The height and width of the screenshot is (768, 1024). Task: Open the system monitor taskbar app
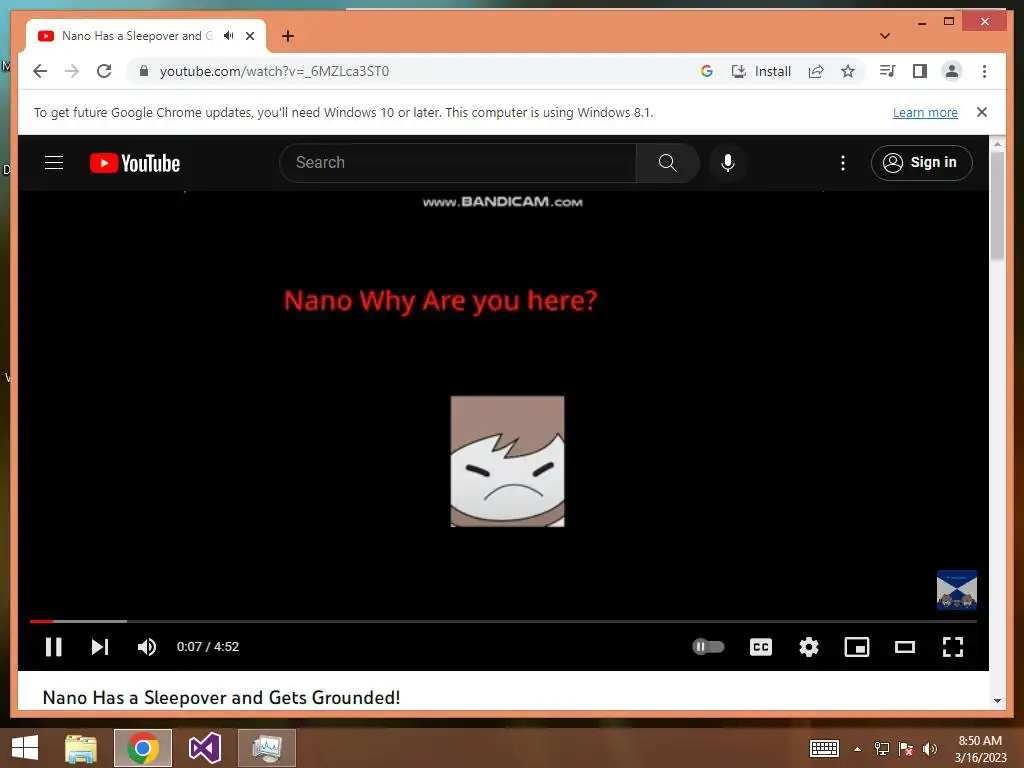pyautogui.click(x=267, y=748)
